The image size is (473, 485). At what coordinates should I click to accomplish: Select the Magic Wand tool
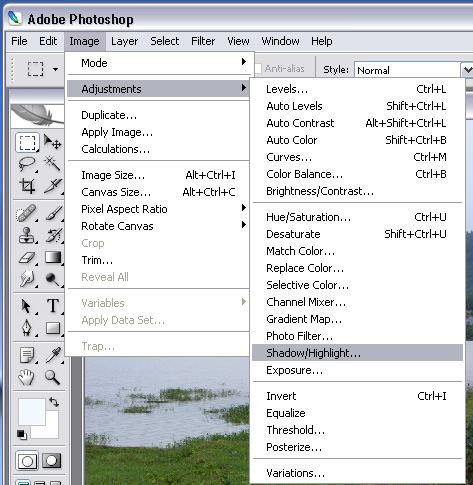[52, 164]
